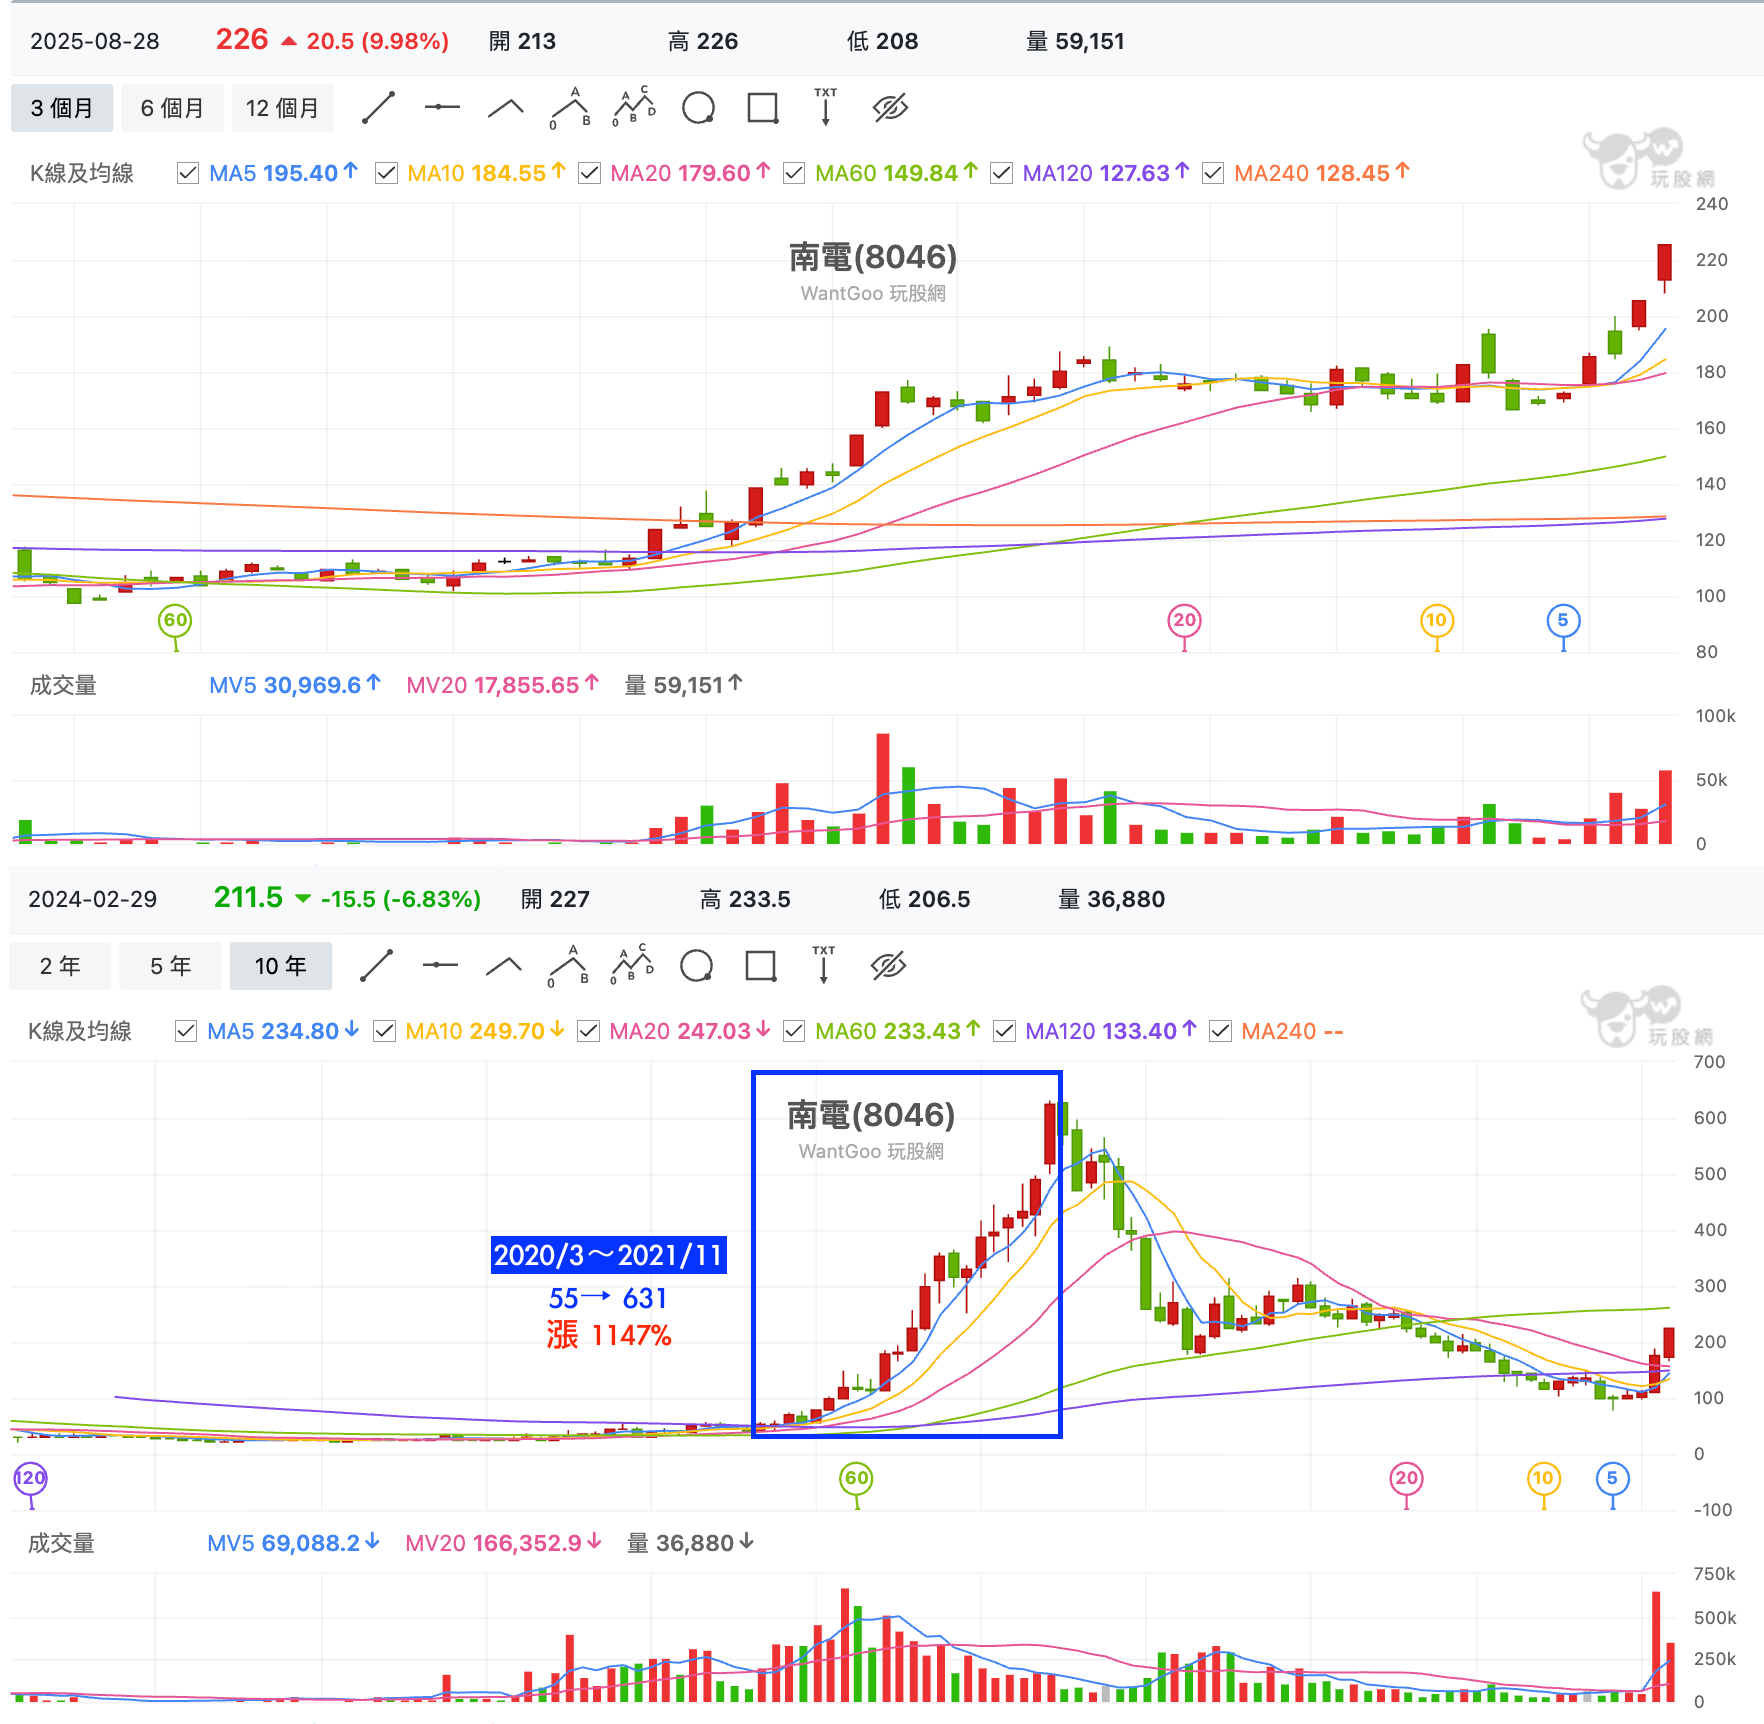Click the pink 20 marker on bottom chart
Image resolution: width=1764 pixels, height=1724 pixels.
click(1406, 1478)
